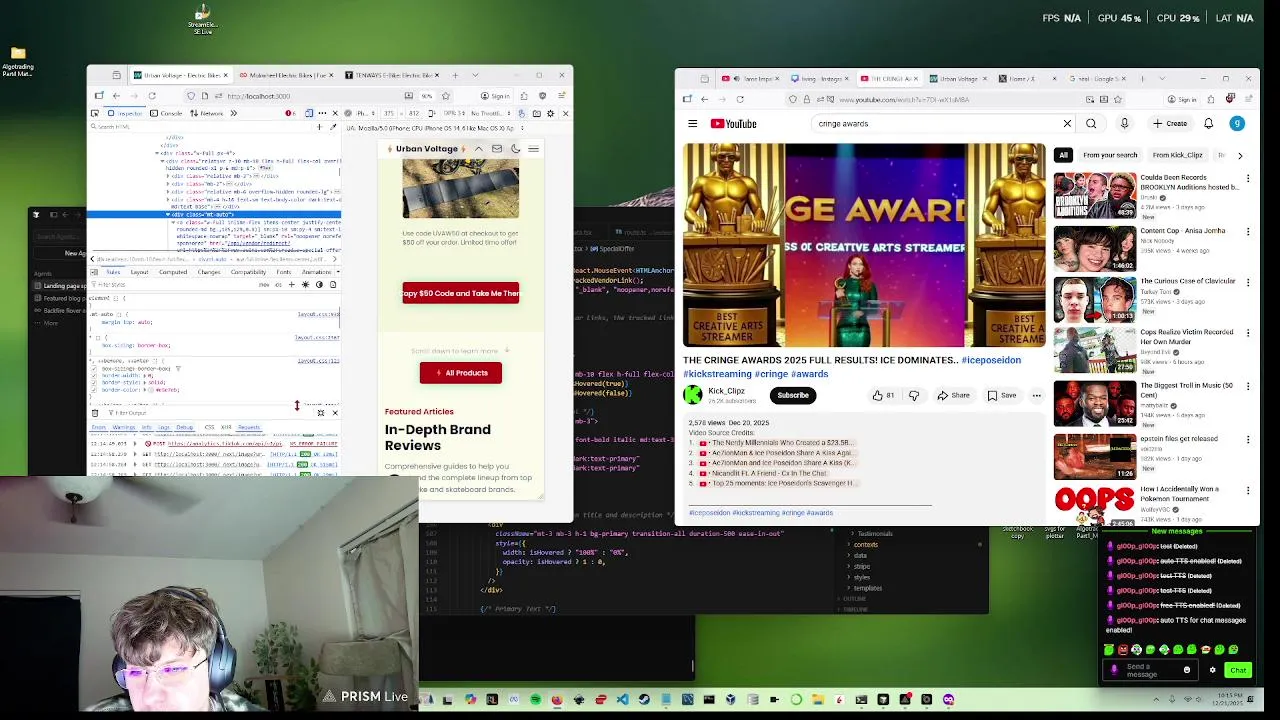Click the YouTube logo
This screenshot has width=1280, height=720.
tap(734, 124)
